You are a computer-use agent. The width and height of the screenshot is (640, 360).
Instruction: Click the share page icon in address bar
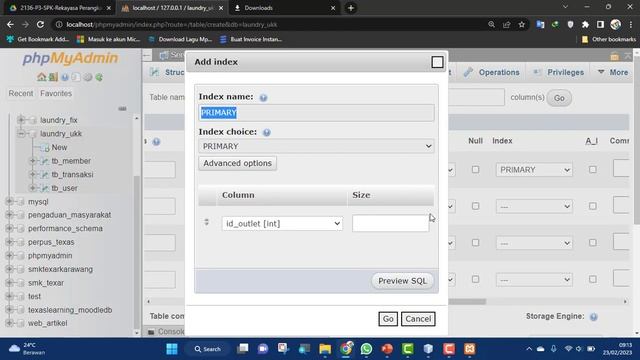point(507,24)
